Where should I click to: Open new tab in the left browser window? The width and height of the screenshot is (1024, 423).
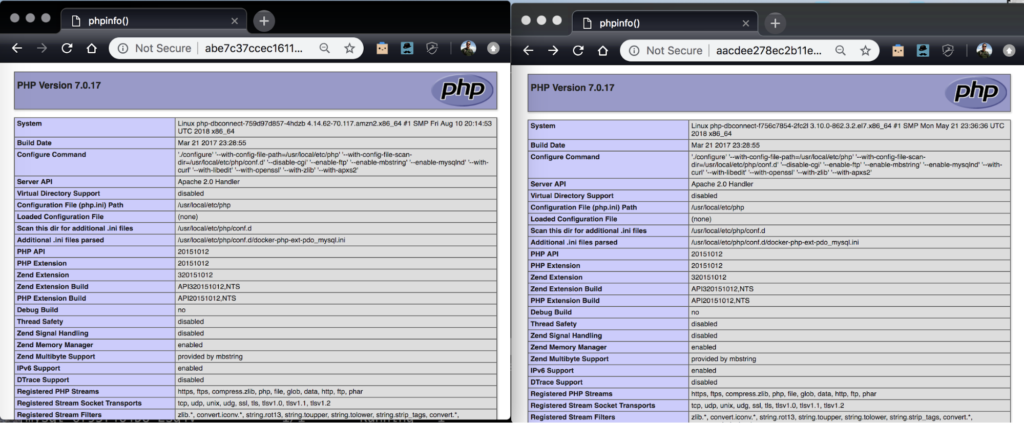(x=263, y=20)
